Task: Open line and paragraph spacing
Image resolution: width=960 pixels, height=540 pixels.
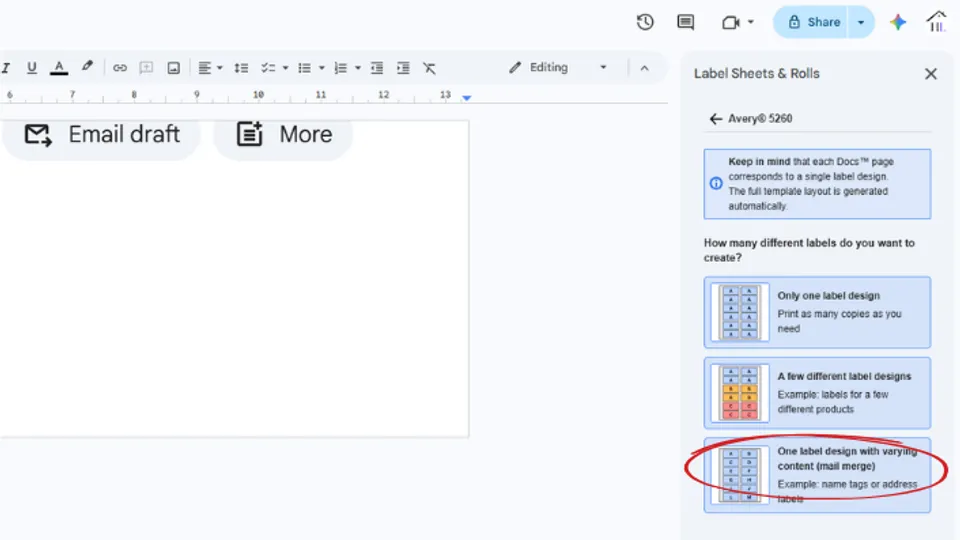Action: click(241, 67)
